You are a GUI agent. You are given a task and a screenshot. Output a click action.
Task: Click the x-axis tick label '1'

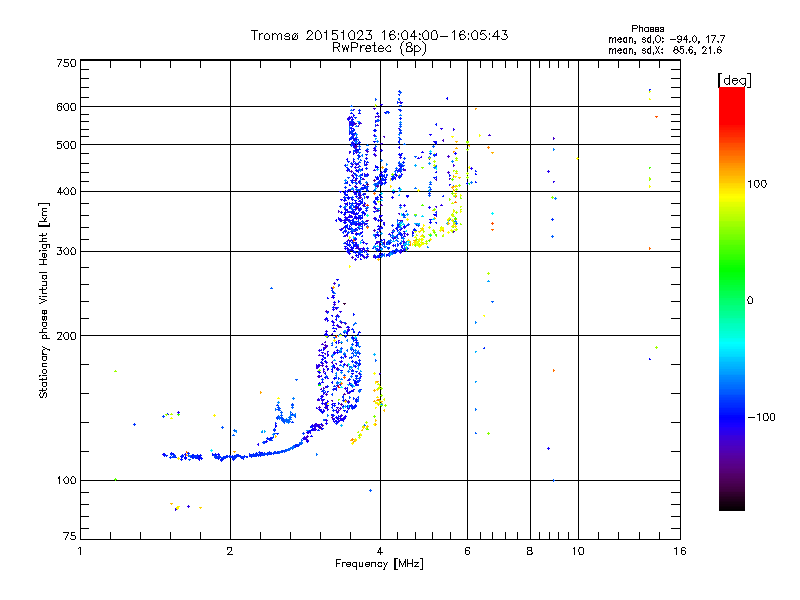(x=80, y=551)
